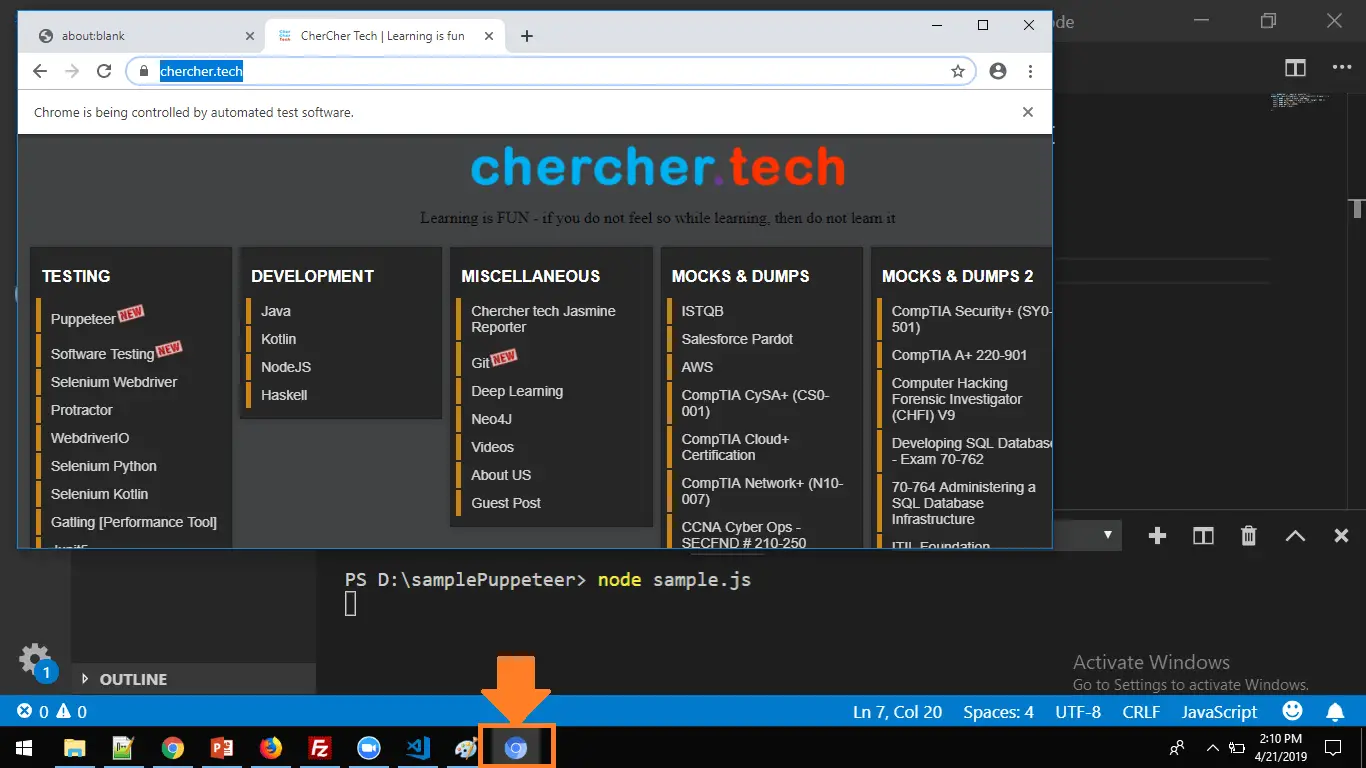This screenshot has height=768, width=1366.
Task: Launch FileZilla from the taskbar
Action: 319,747
